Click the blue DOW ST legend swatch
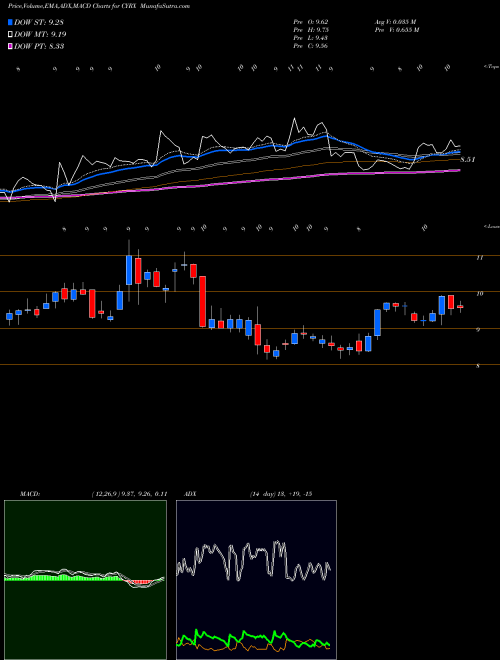The height and width of the screenshot is (660, 500). (x=10, y=22)
